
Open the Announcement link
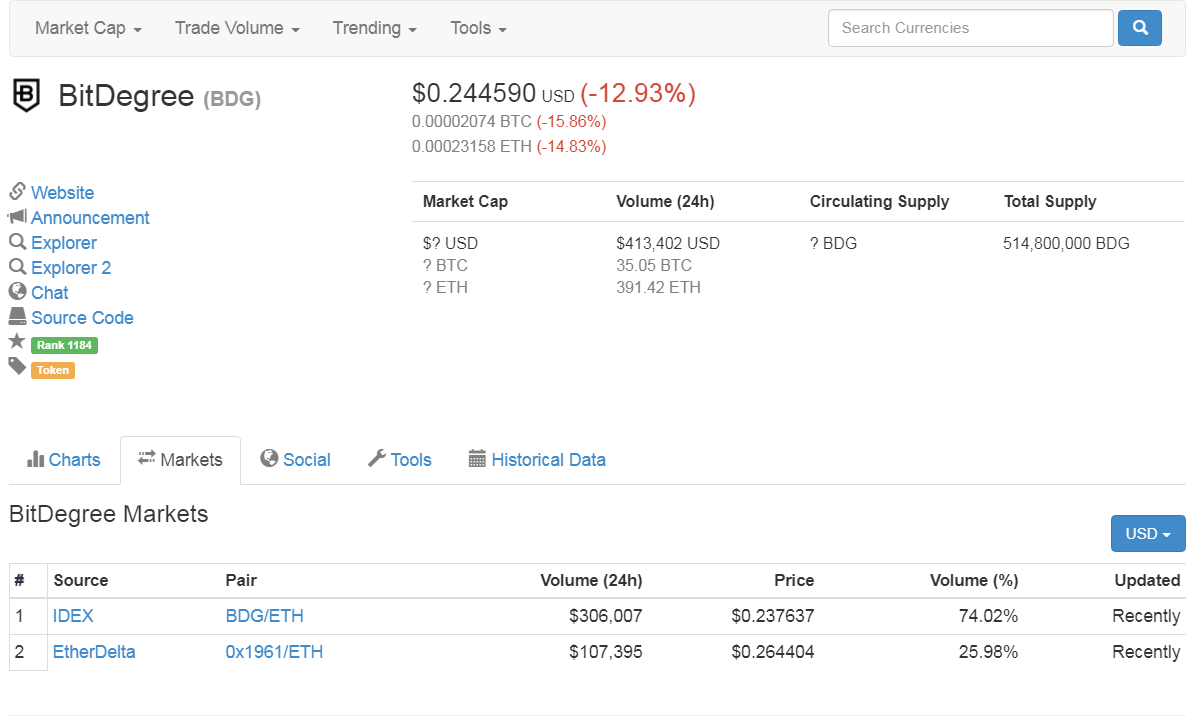pyautogui.click(x=90, y=218)
